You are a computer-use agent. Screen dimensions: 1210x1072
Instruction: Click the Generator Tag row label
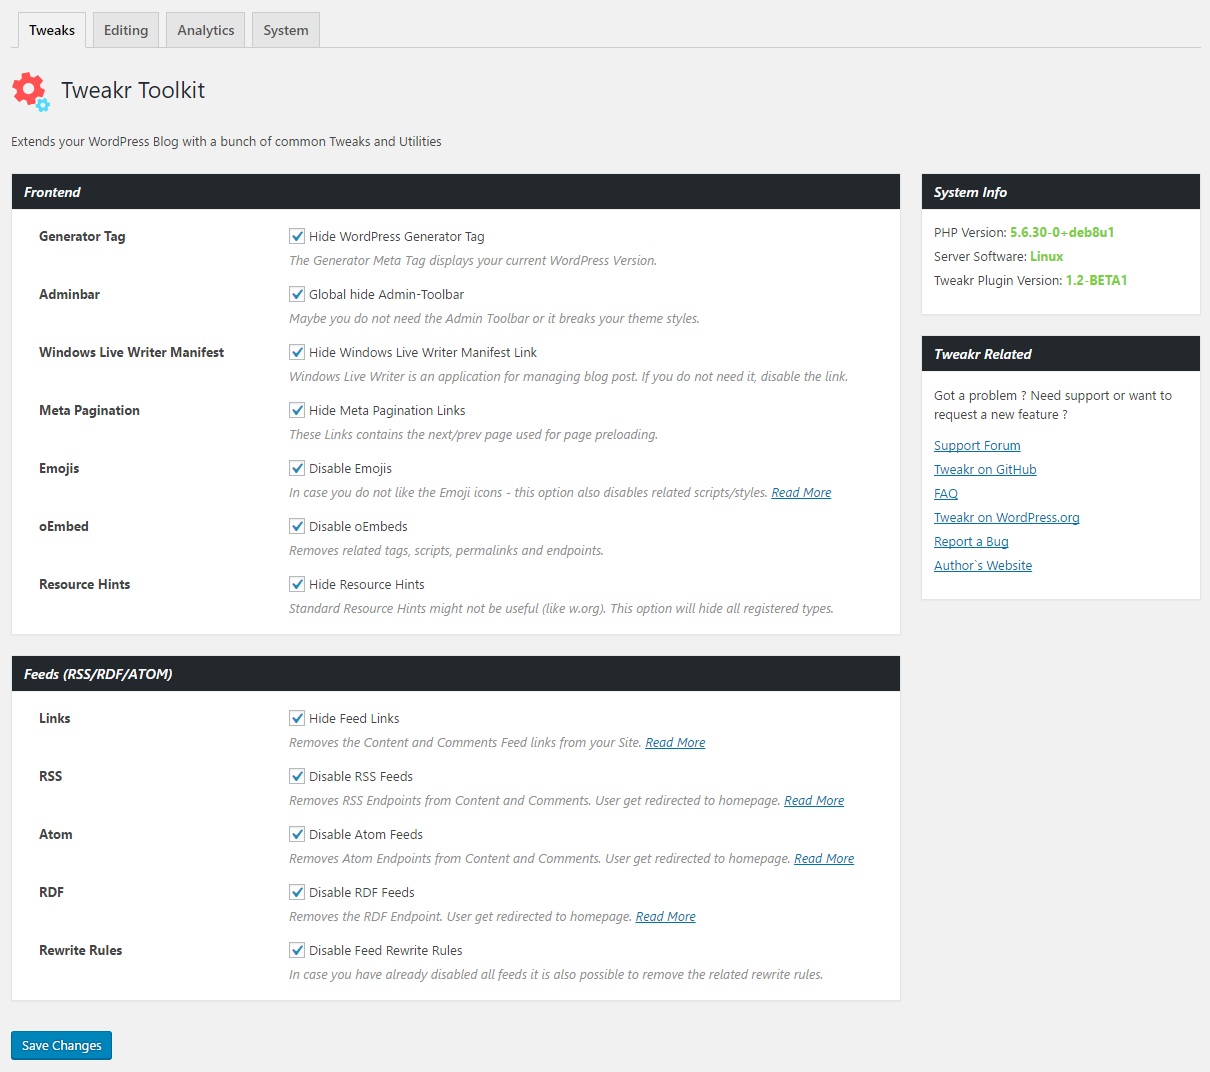click(82, 236)
